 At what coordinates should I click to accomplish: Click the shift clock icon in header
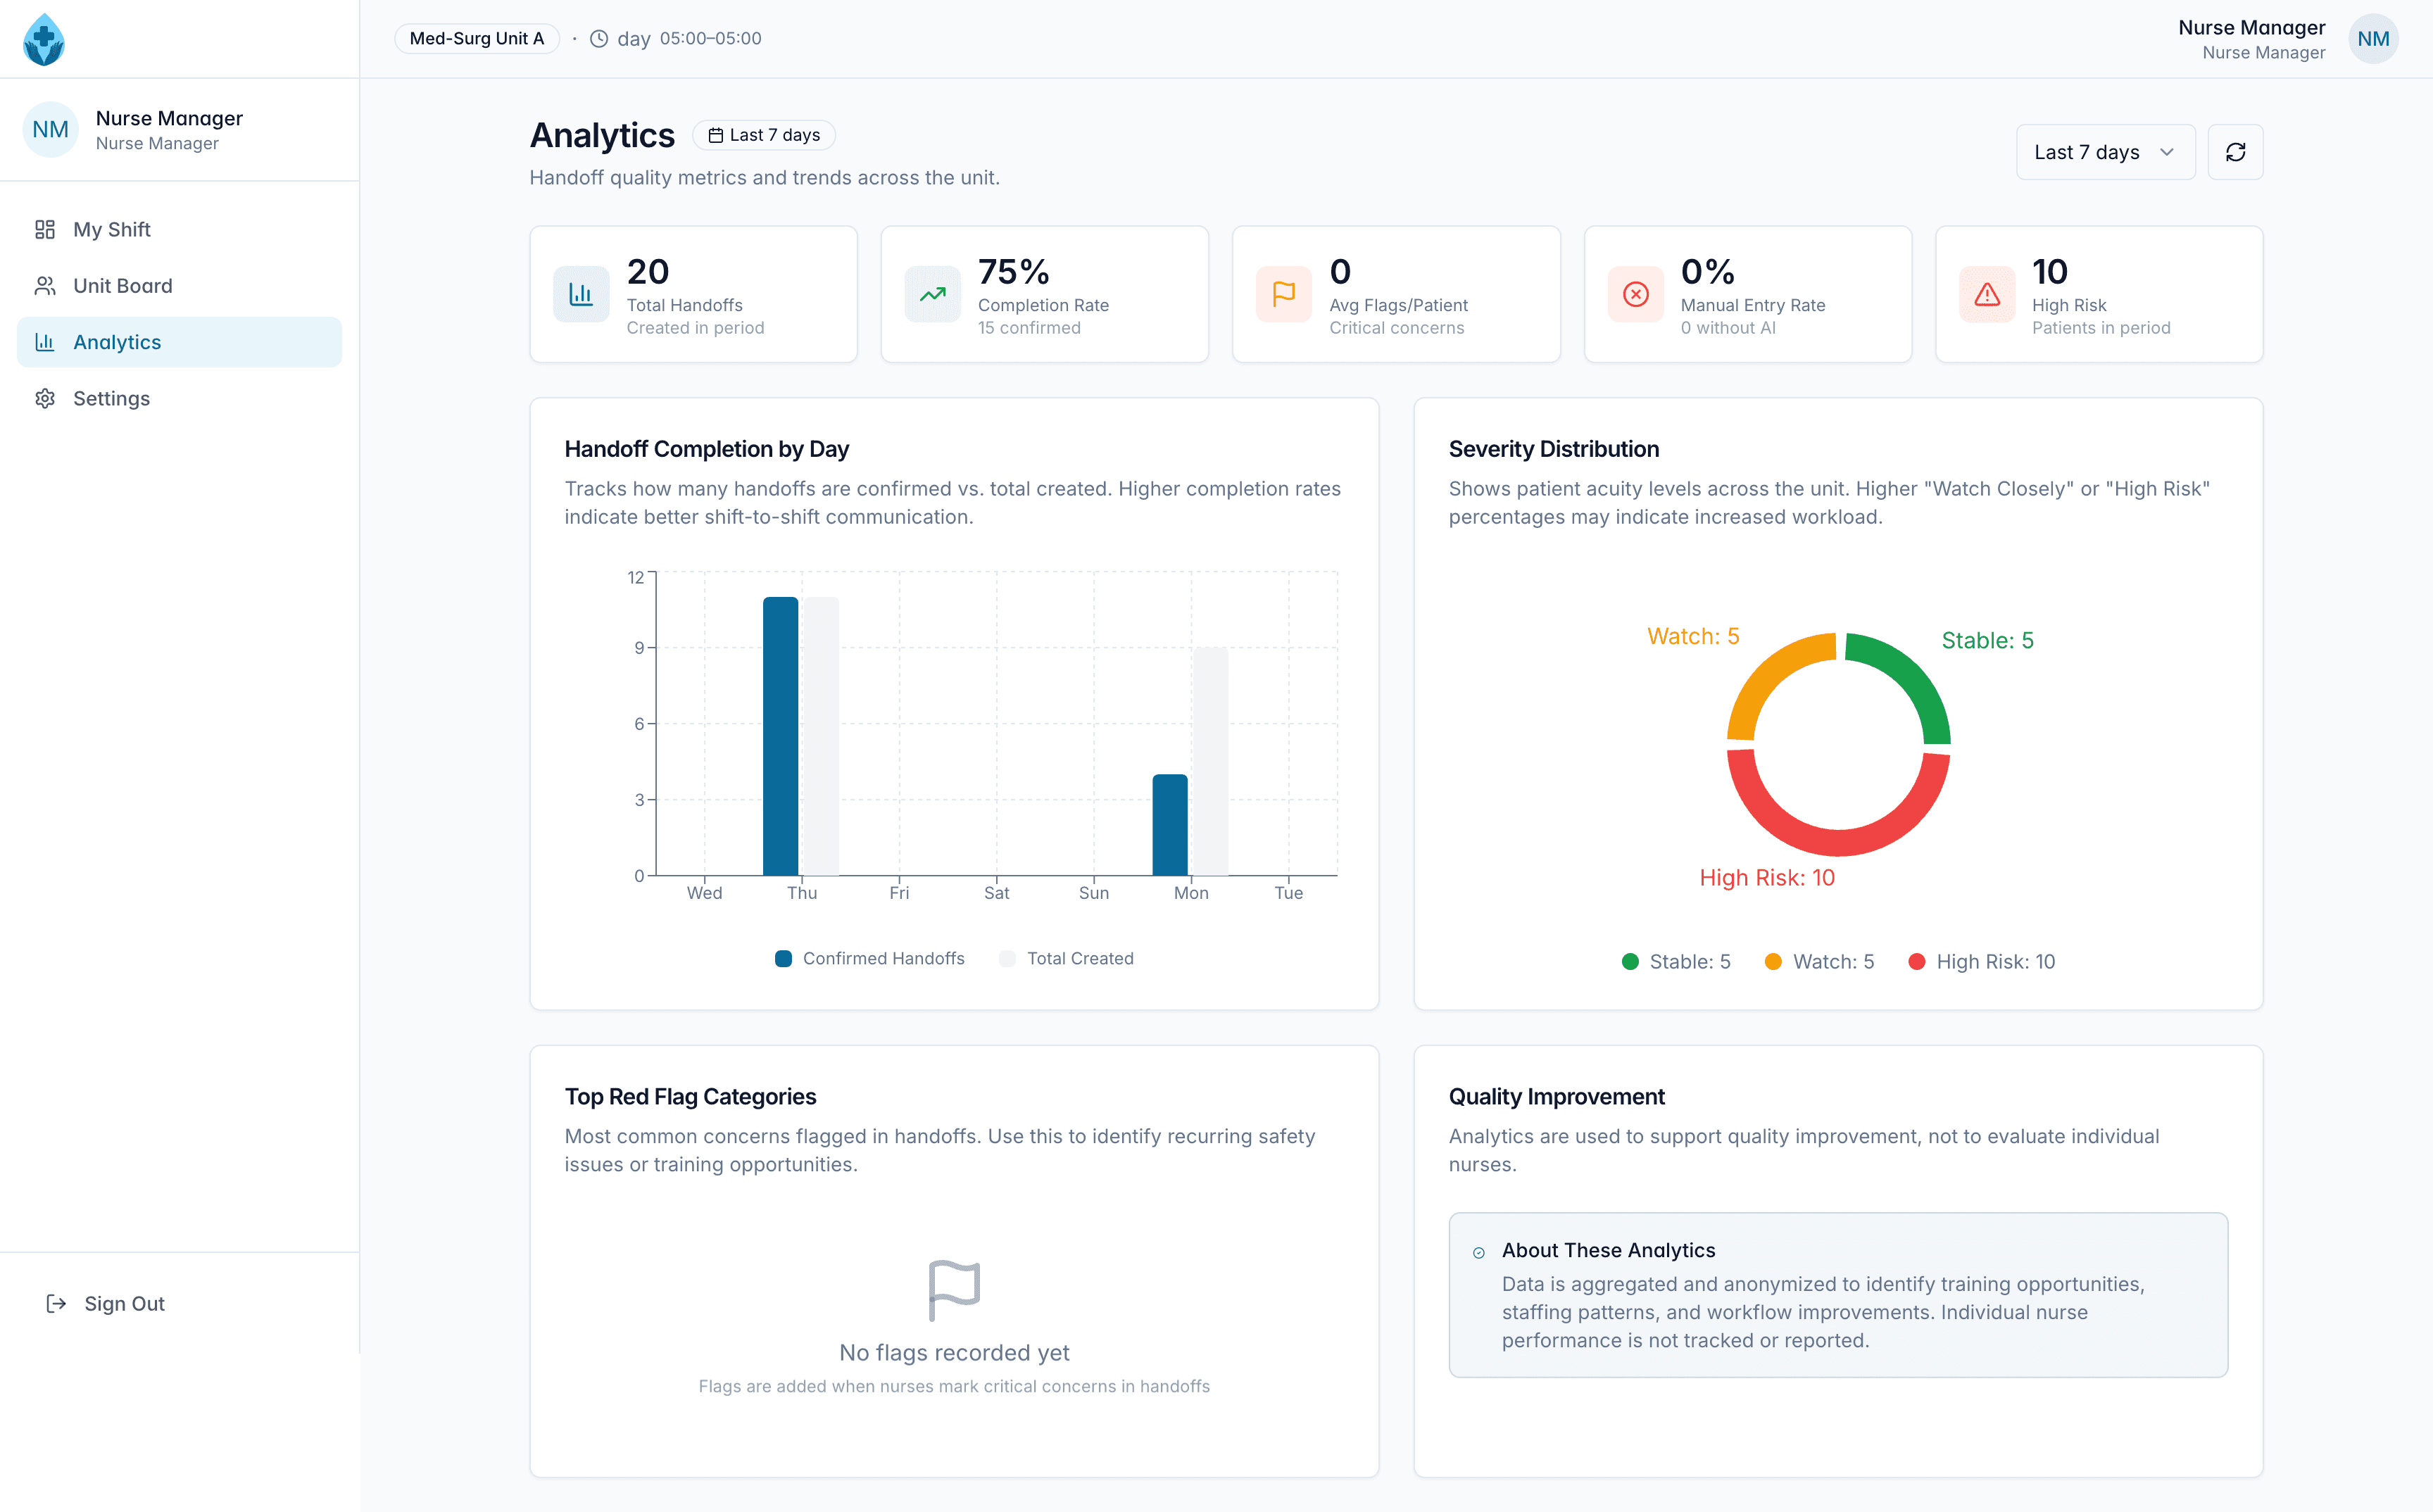click(599, 39)
